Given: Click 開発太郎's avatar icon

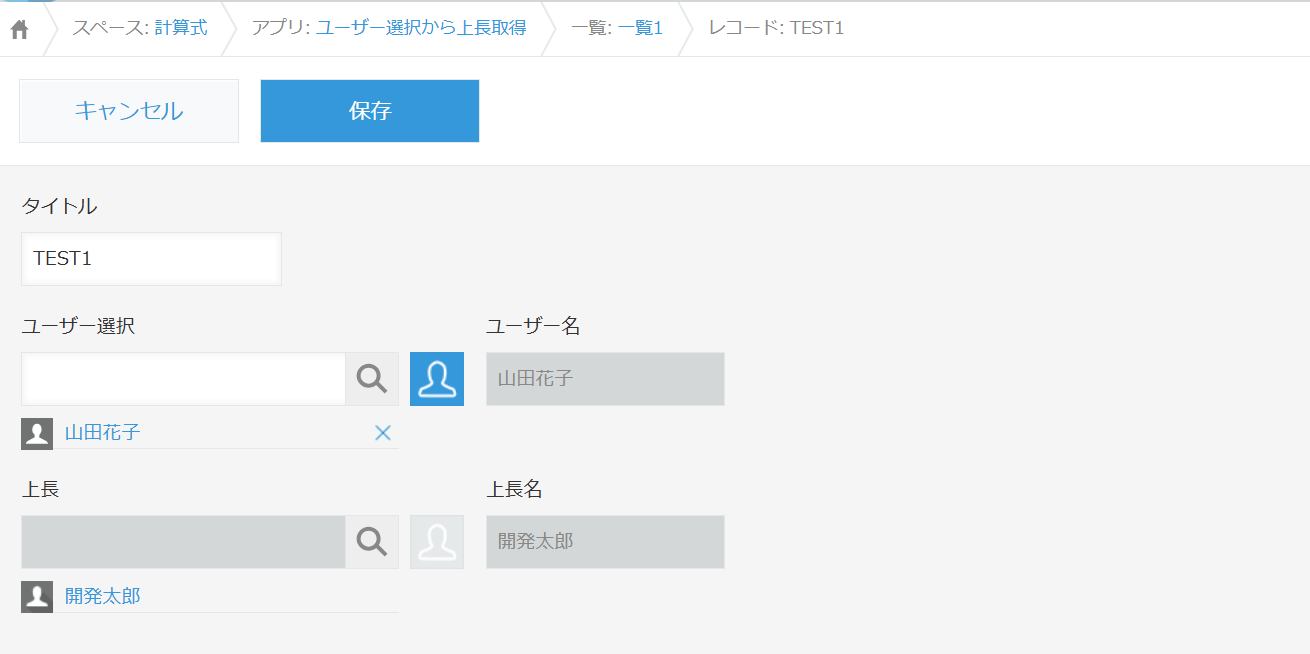Looking at the screenshot, I should (x=37, y=597).
